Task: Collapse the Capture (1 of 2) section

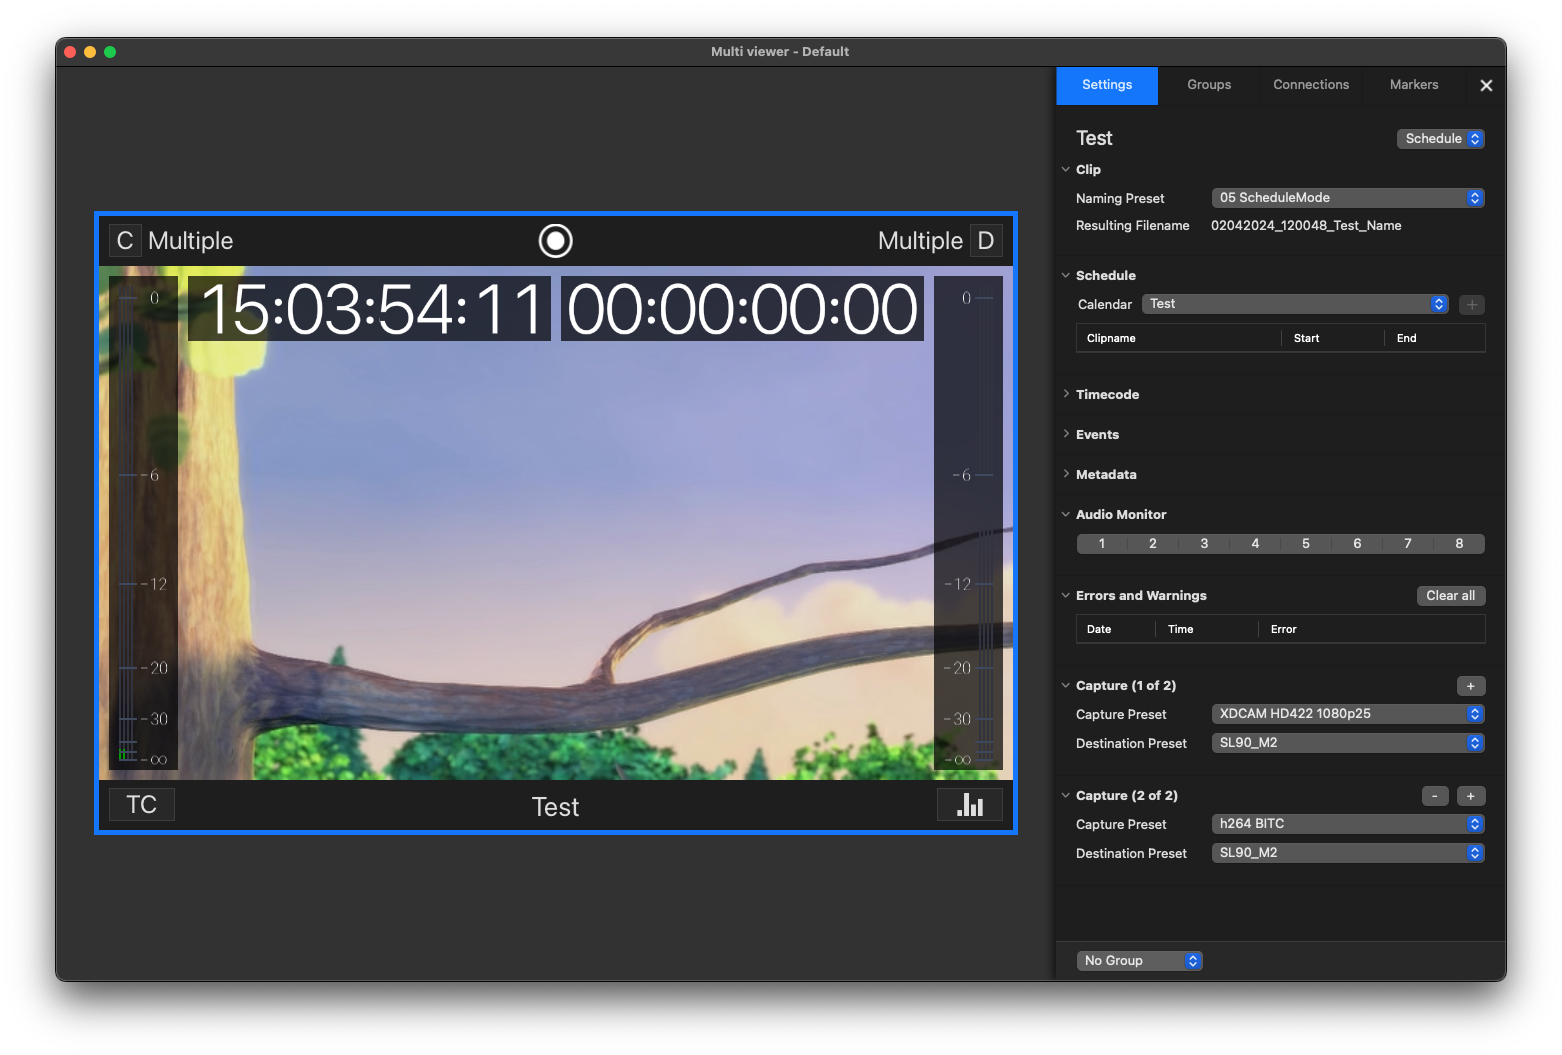Action: pos(1066,685)
